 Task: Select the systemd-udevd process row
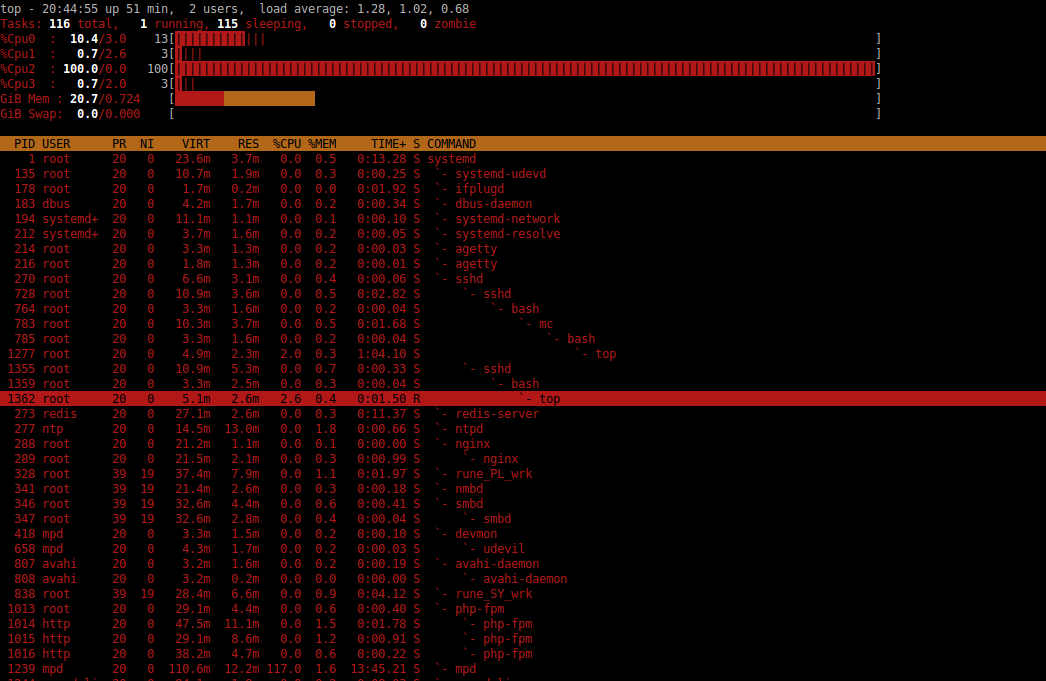click(523, 174)
